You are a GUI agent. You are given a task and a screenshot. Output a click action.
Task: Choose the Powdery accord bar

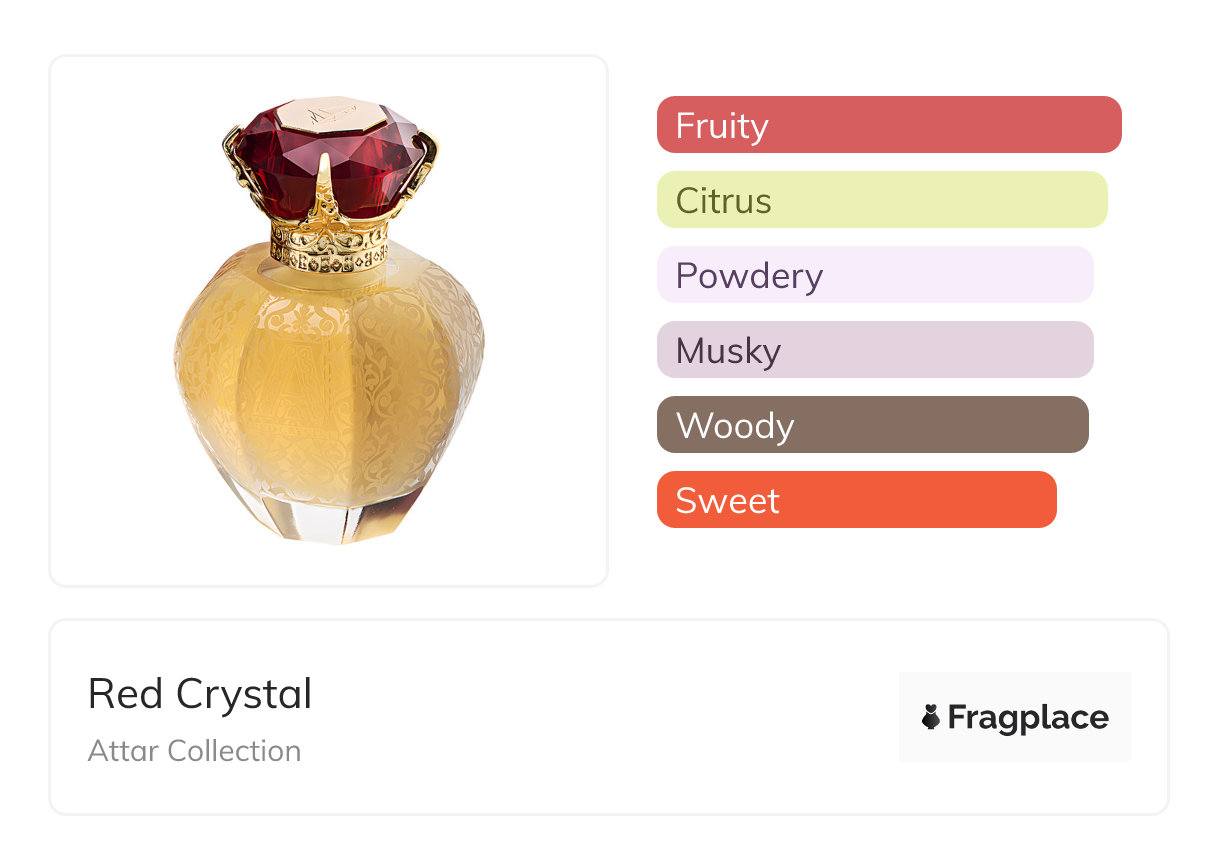(x=875, y=275)
